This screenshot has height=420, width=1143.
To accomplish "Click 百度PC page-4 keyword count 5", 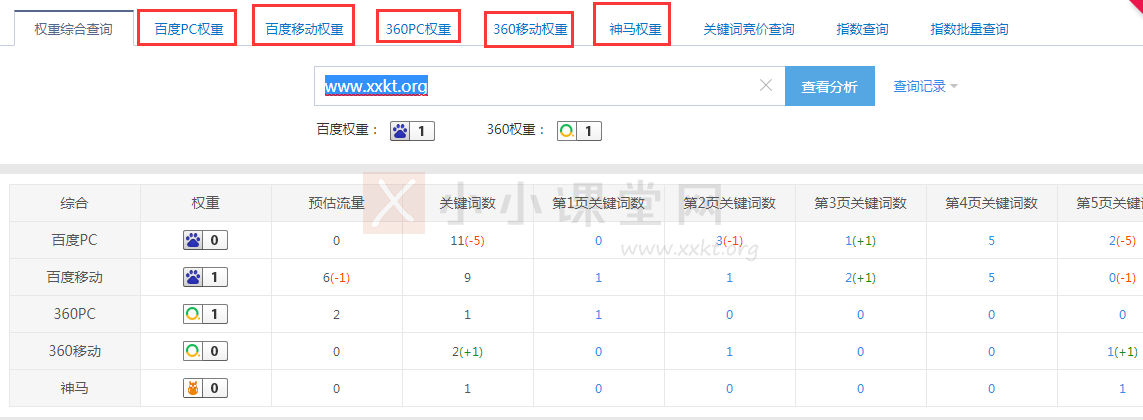I will pos(991,241).
